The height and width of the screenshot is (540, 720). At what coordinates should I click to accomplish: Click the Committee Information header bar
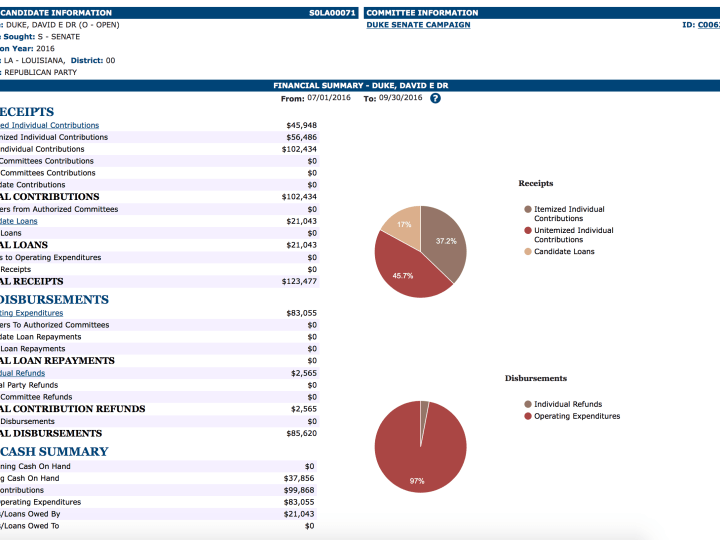[x=540, y=13]
